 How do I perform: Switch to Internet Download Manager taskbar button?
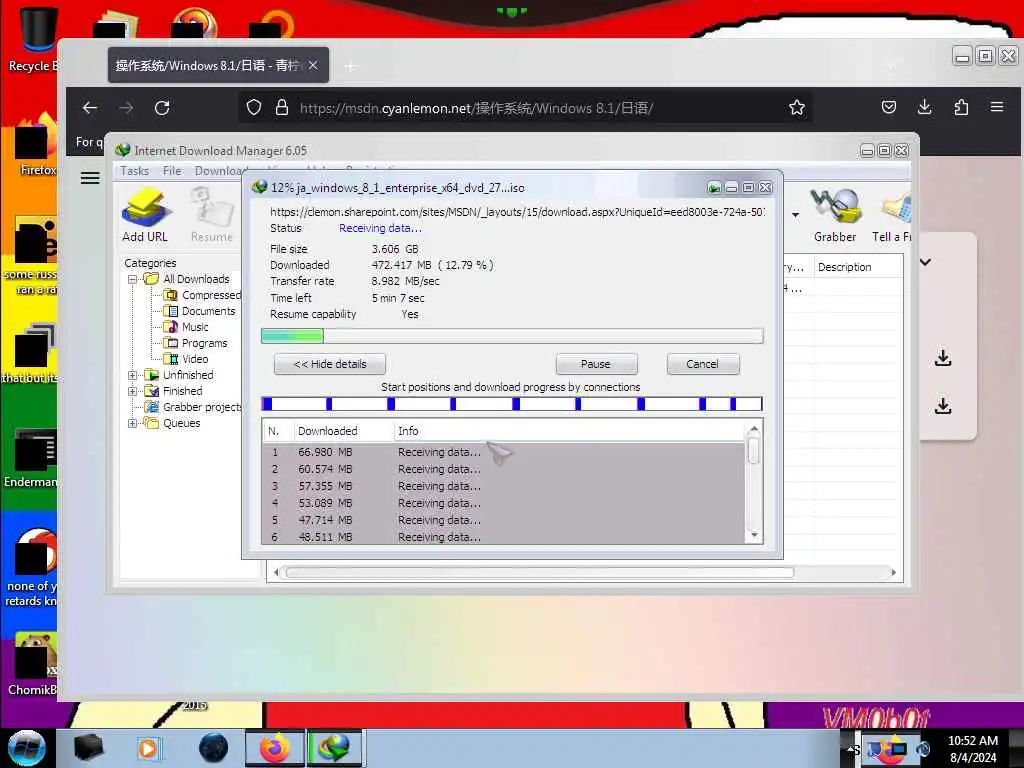[333, 748]
